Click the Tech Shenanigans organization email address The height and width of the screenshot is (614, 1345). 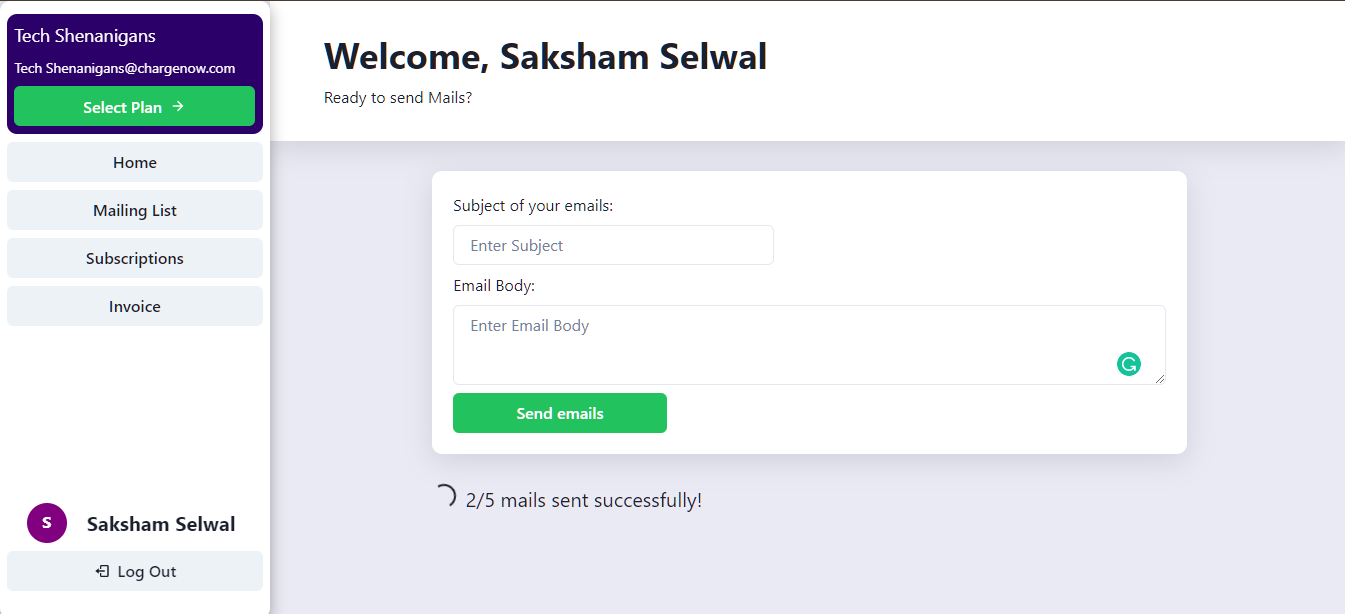point(125,69)
